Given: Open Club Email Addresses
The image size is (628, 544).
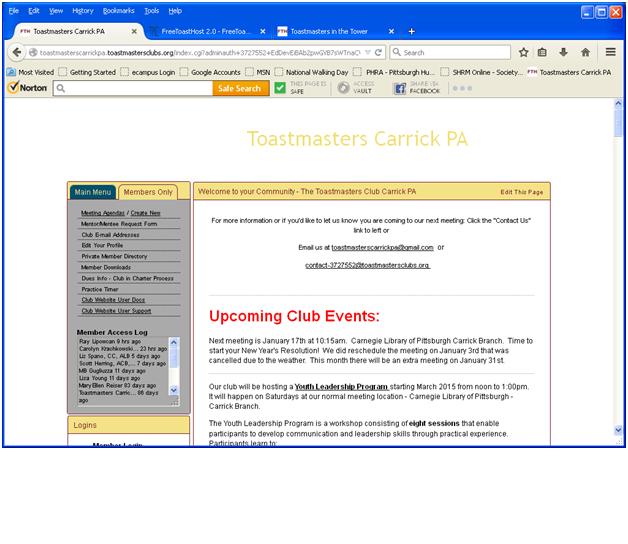Looking at the screenshot, I should click(x=110, y=235).
